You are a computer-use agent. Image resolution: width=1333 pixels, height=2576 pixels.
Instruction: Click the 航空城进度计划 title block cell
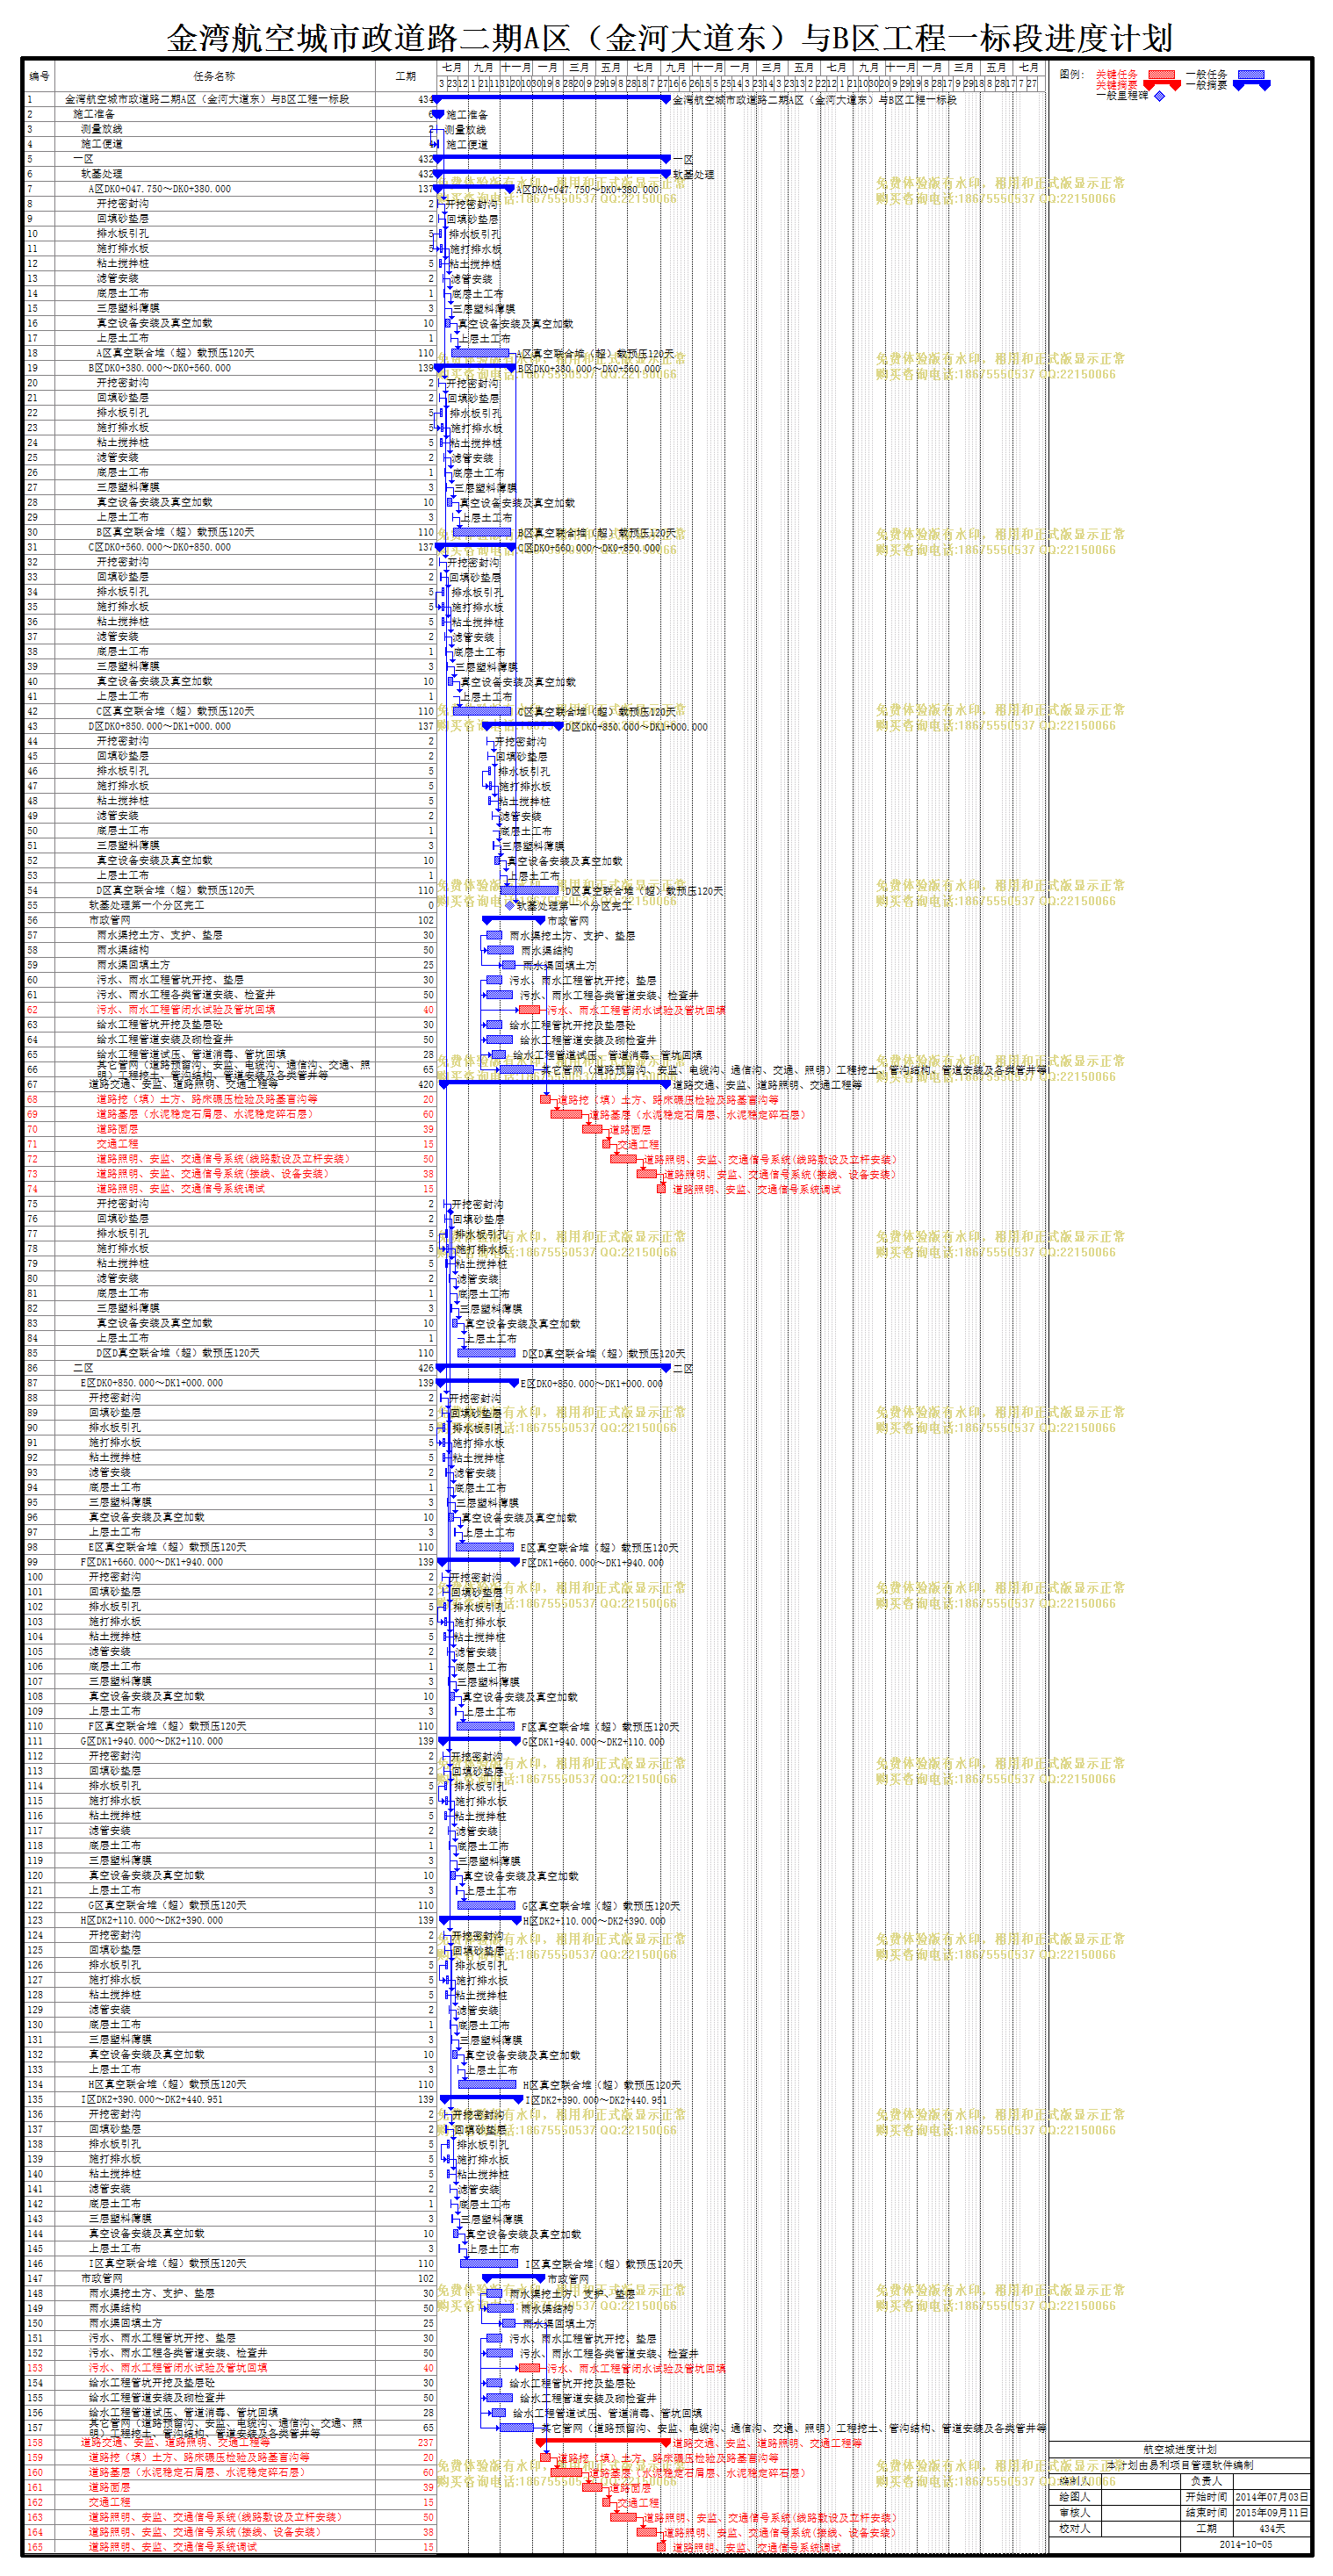(x=1179, y=2449)
